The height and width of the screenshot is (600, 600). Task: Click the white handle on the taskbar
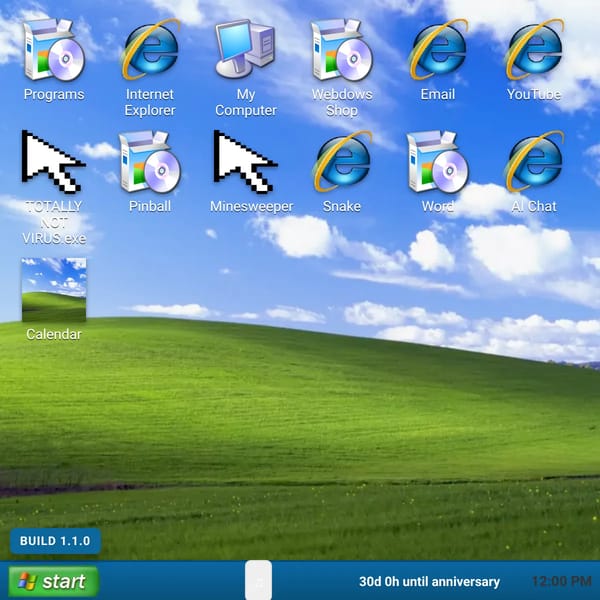259,580
